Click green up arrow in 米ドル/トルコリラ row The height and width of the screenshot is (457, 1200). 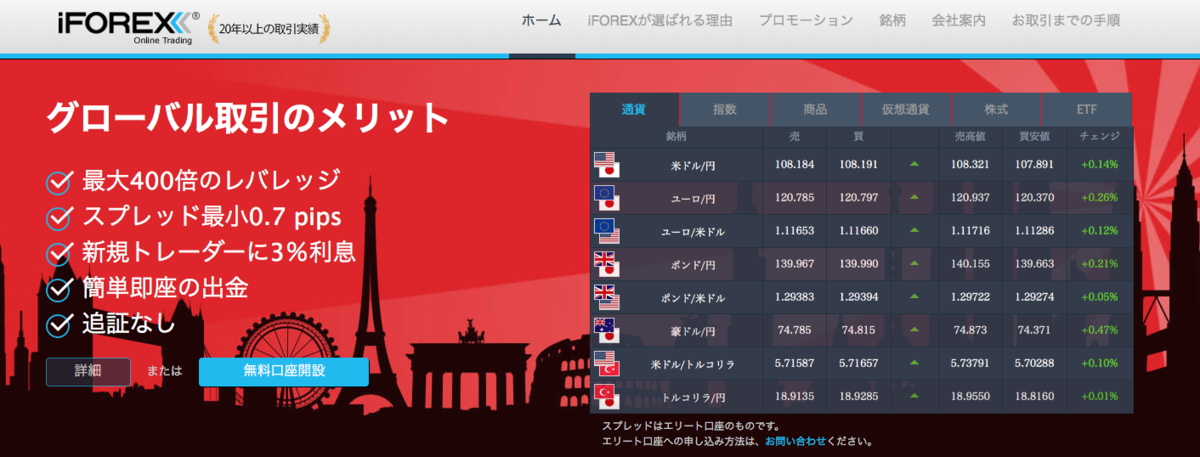pos(914,363)
